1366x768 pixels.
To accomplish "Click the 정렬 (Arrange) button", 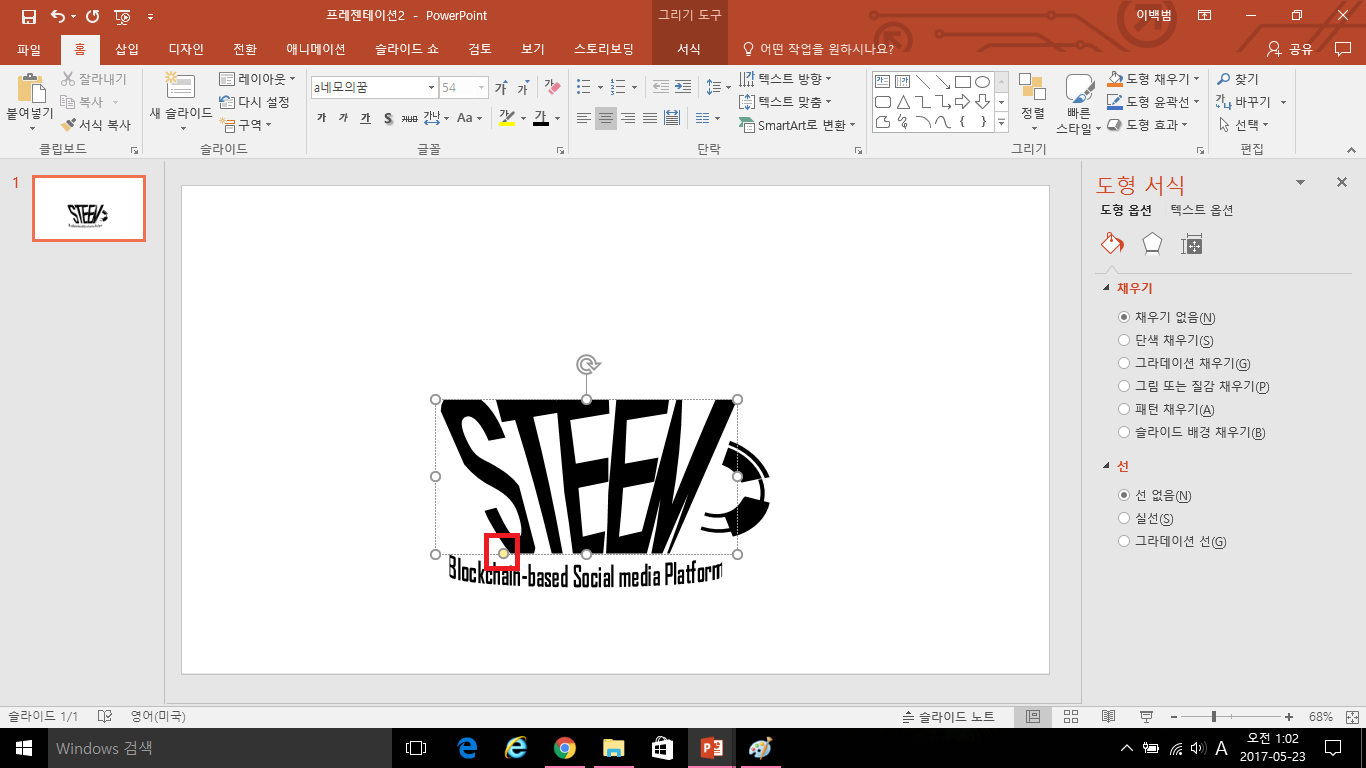I will tap(1032, 102).
